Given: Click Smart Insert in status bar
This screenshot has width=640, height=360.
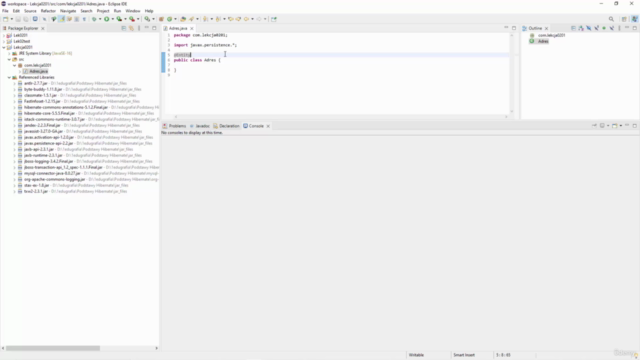Looking at the screenshot, I should 464,355.
